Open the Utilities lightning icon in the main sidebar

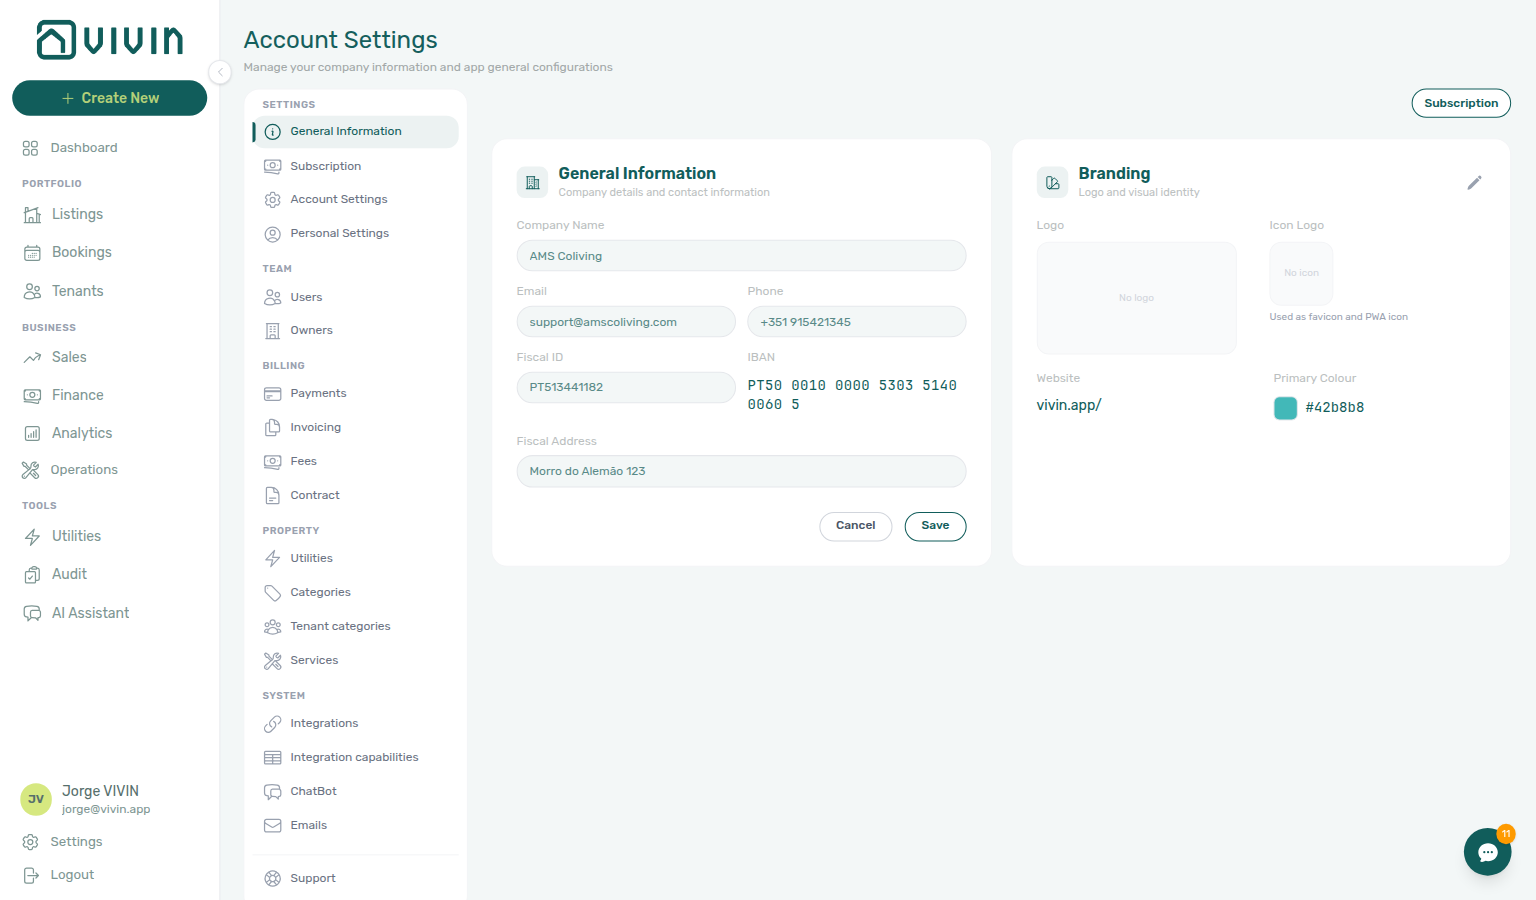click(x=32, y=537)
